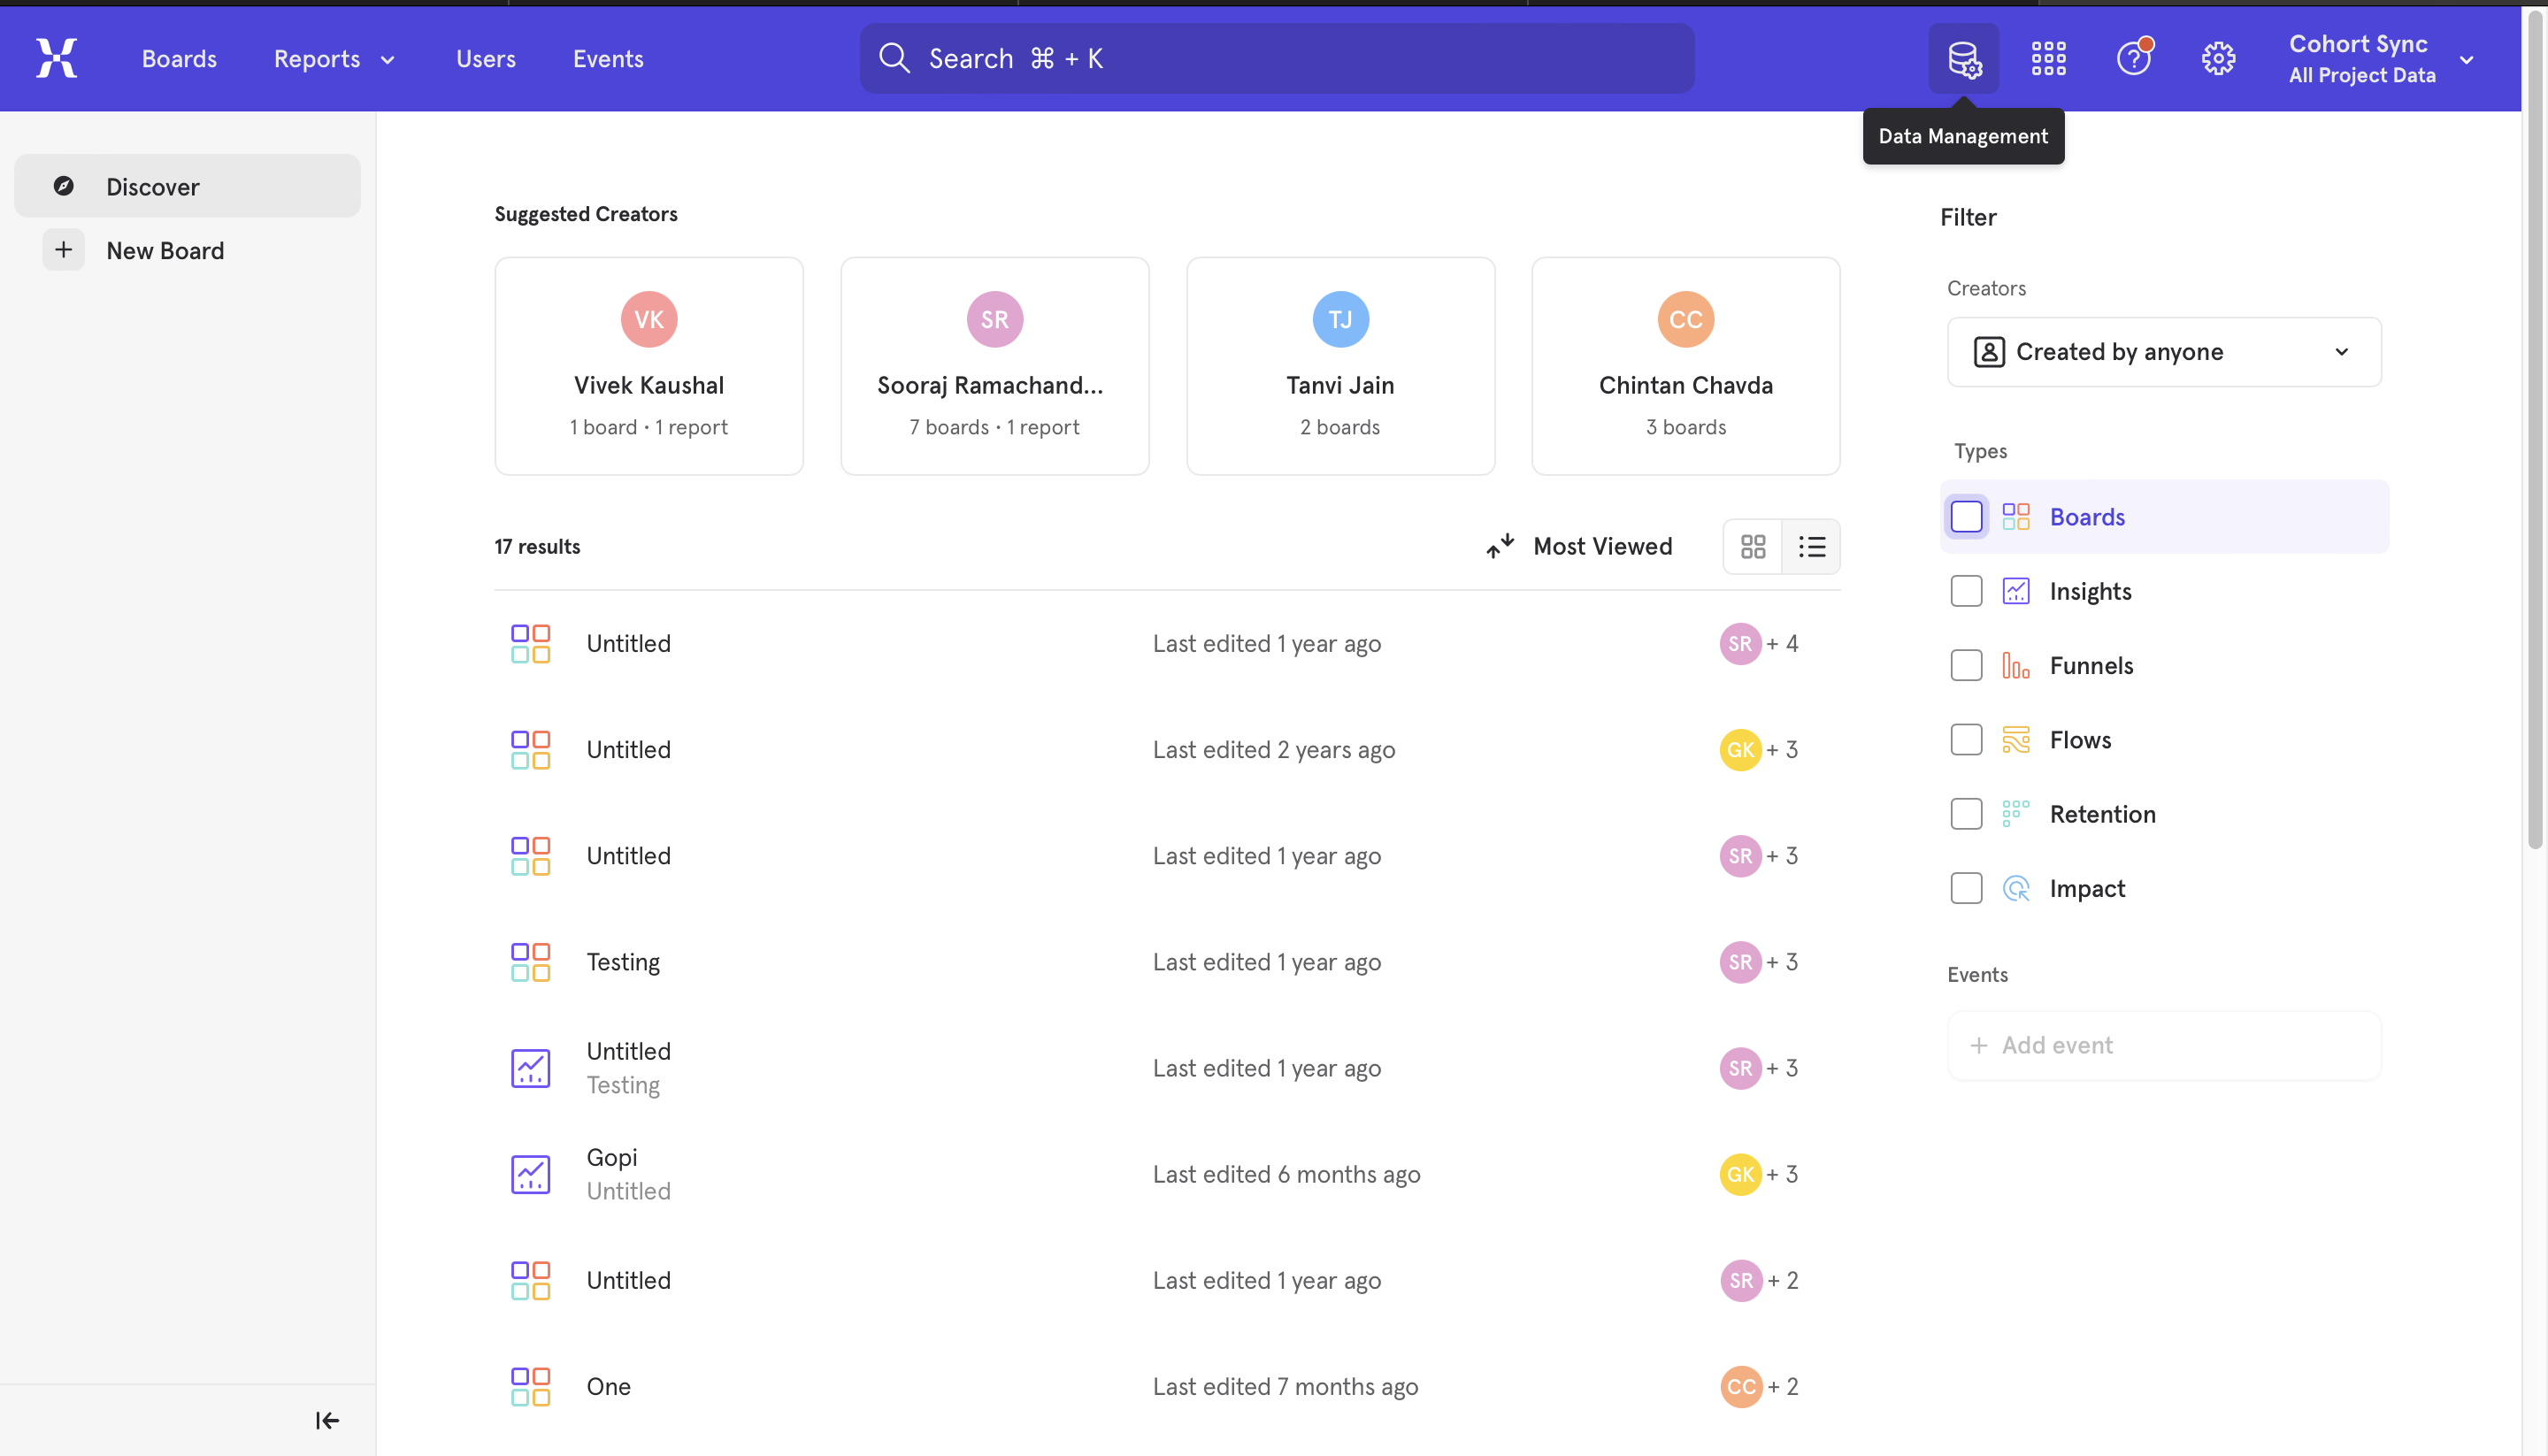This screenshot has width=2548, height=1456.
Task: Click the Add event field
Action: [2163, 1045]
